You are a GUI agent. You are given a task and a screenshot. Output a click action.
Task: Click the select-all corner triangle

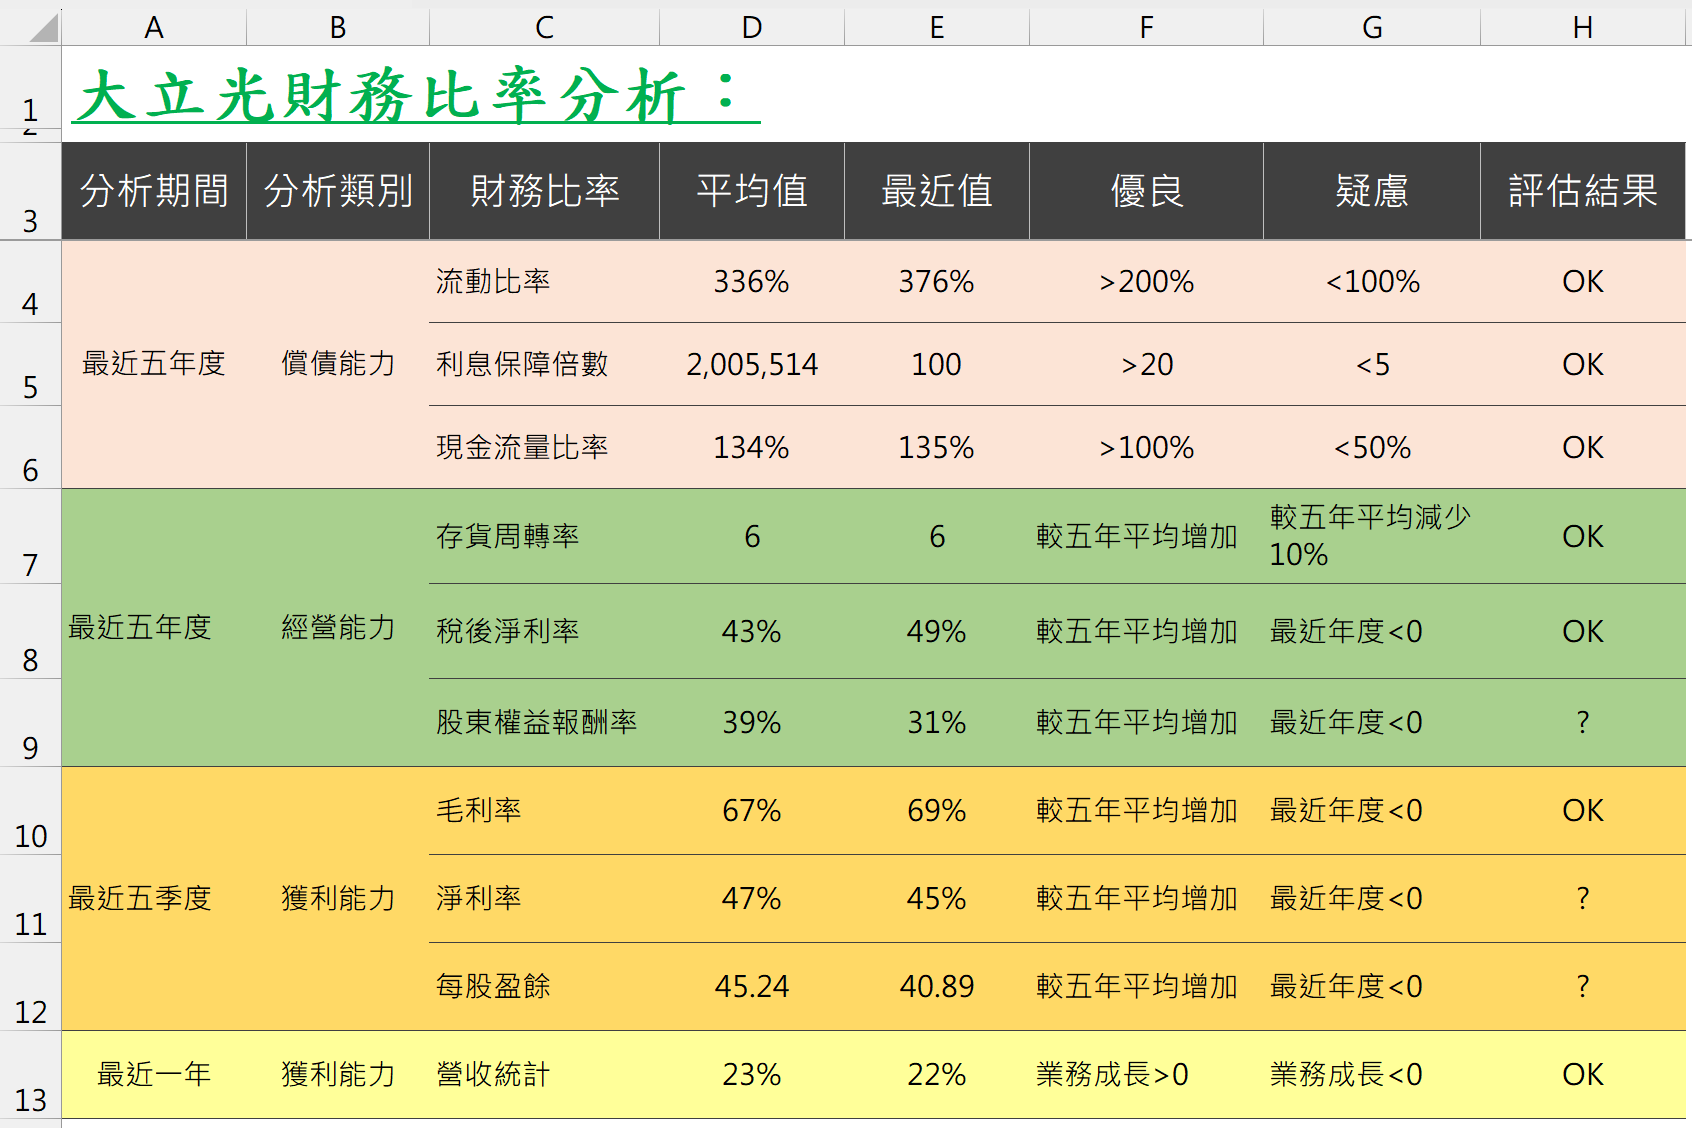point(44,27)
